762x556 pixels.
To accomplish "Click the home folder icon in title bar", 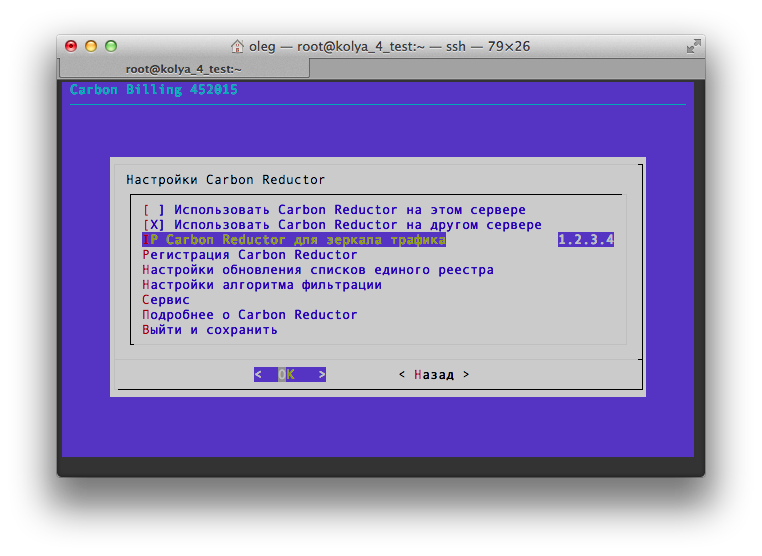I will pos(237,46).
